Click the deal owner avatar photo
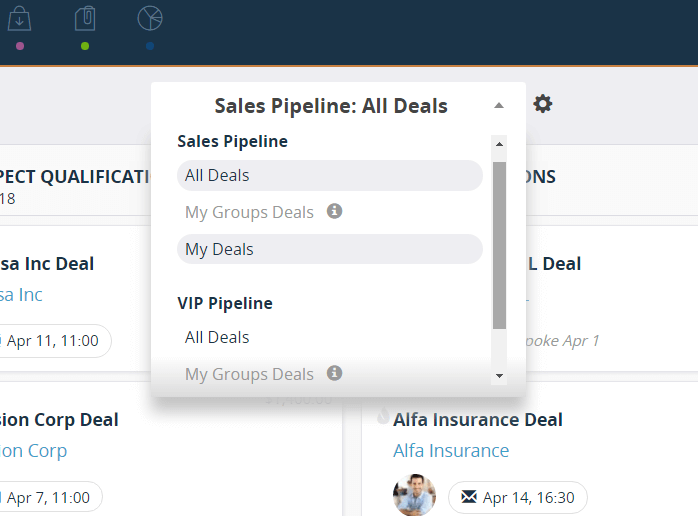 click(414, 496)
